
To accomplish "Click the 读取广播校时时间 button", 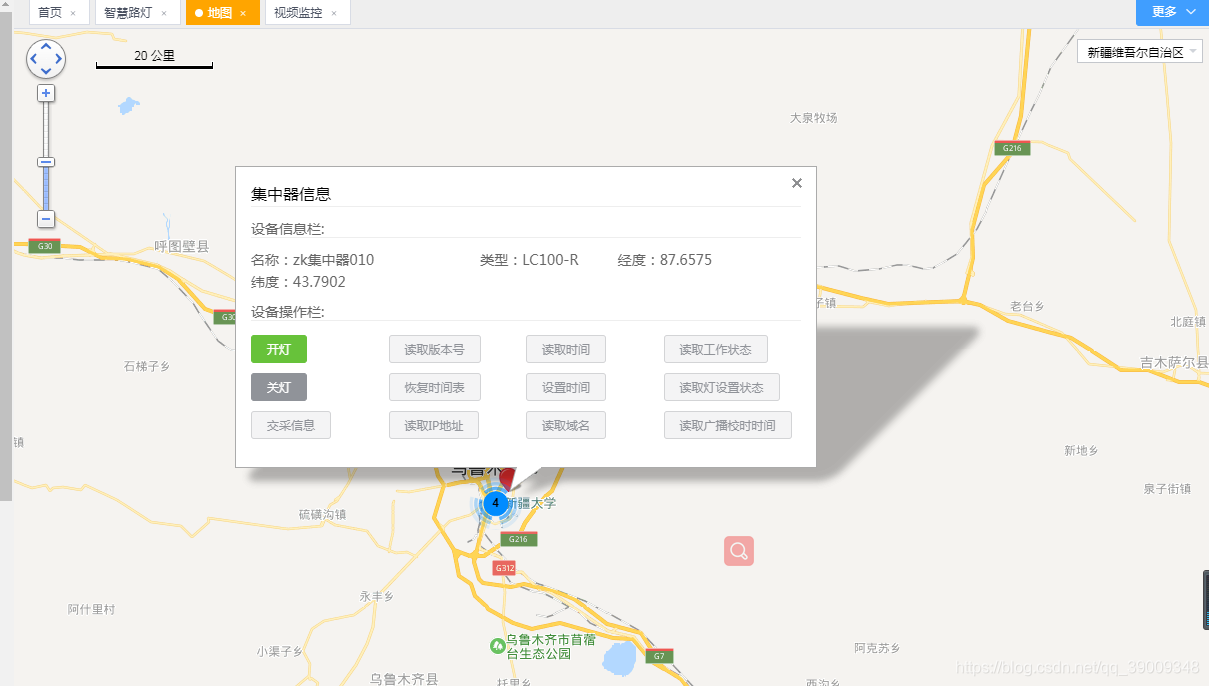I will point(728,425).
